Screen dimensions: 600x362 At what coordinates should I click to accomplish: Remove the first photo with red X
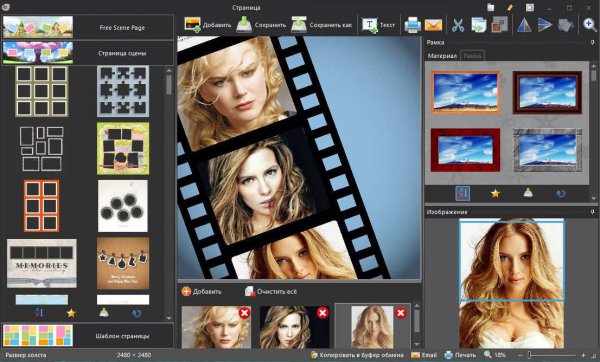pos(245,313)
